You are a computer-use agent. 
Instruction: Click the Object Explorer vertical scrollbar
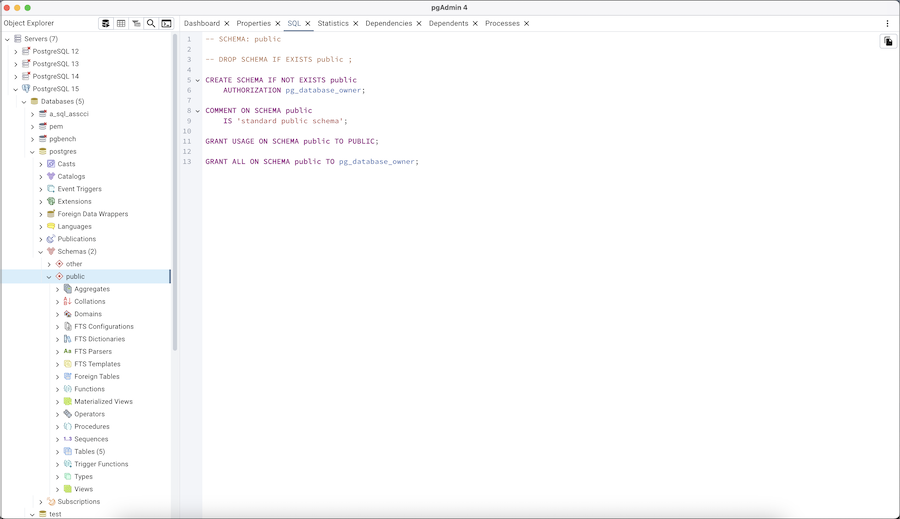click(175, 192)
